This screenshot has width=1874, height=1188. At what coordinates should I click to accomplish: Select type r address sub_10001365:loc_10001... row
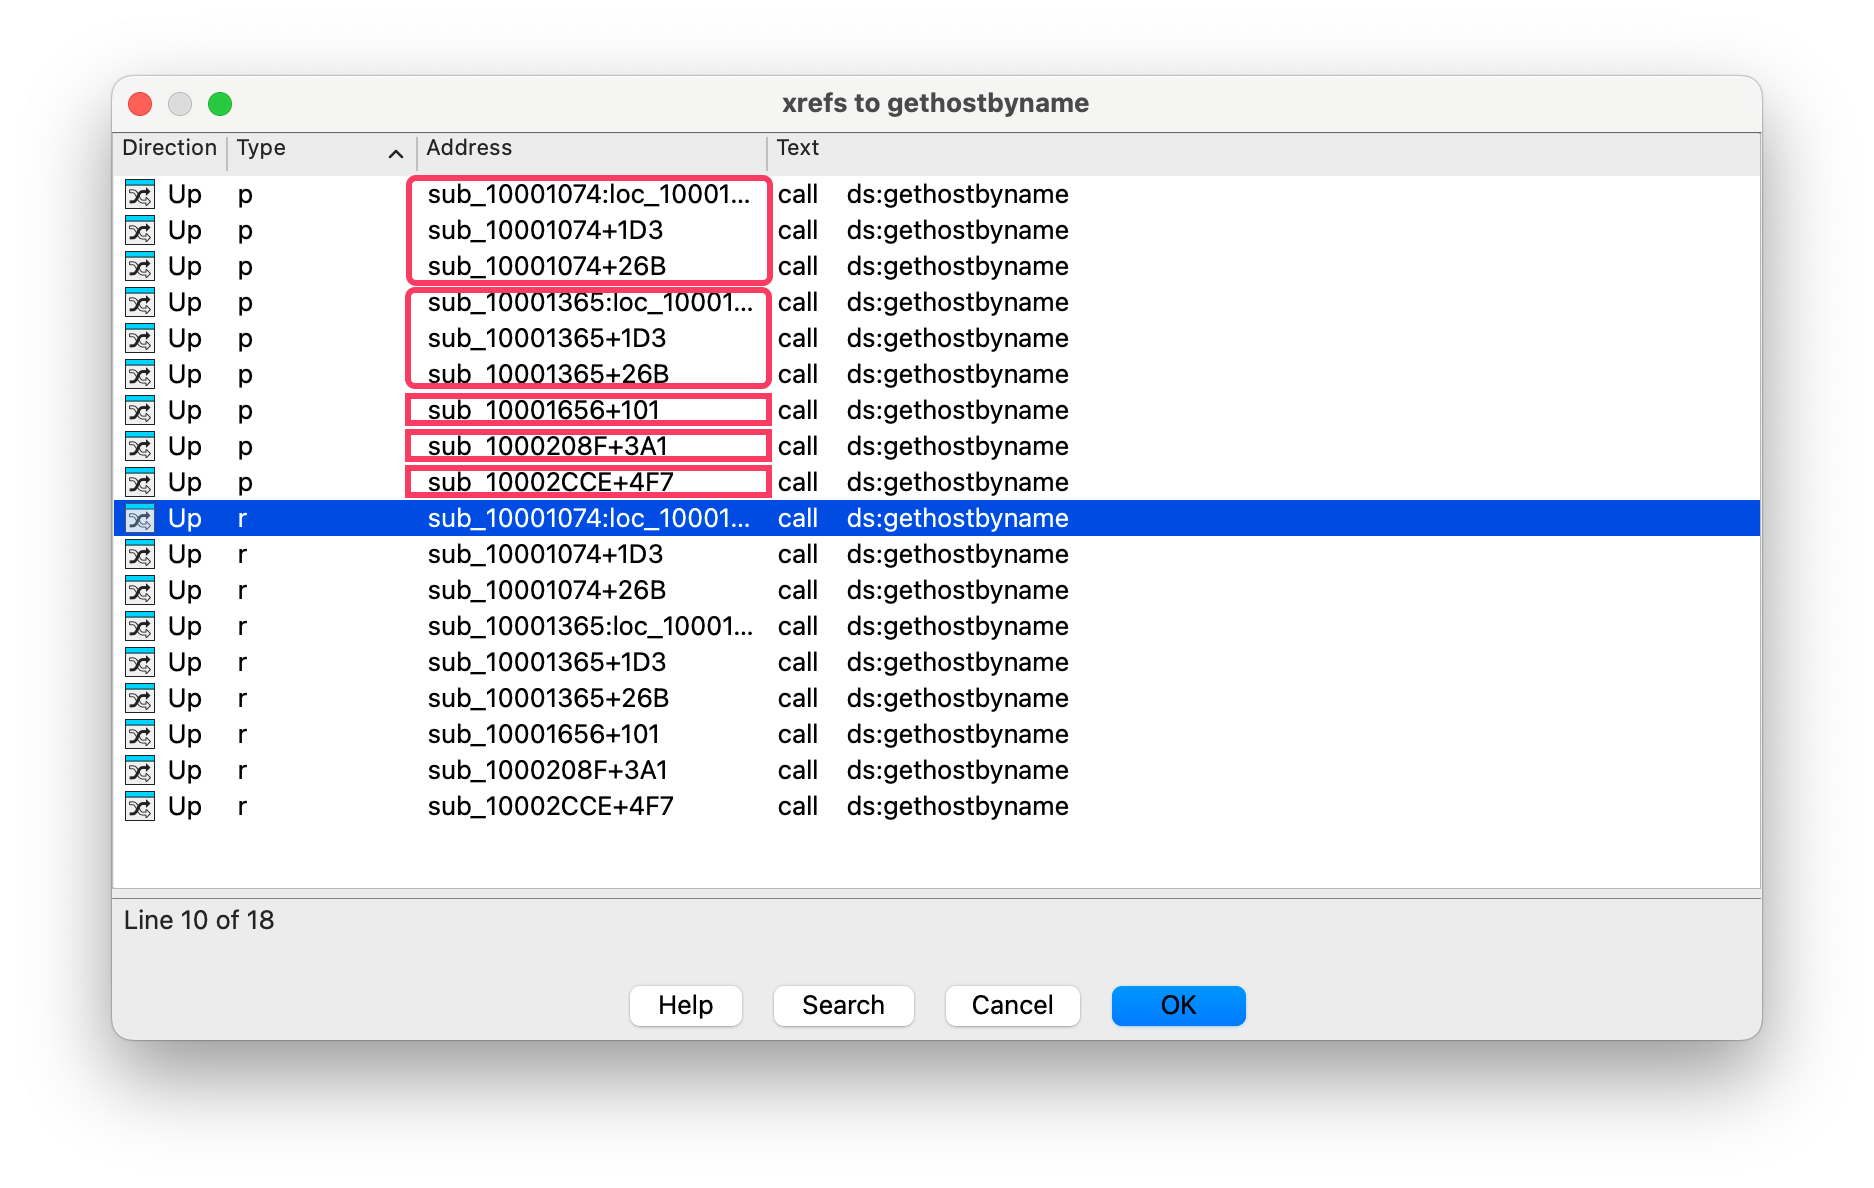click(937, 626)
